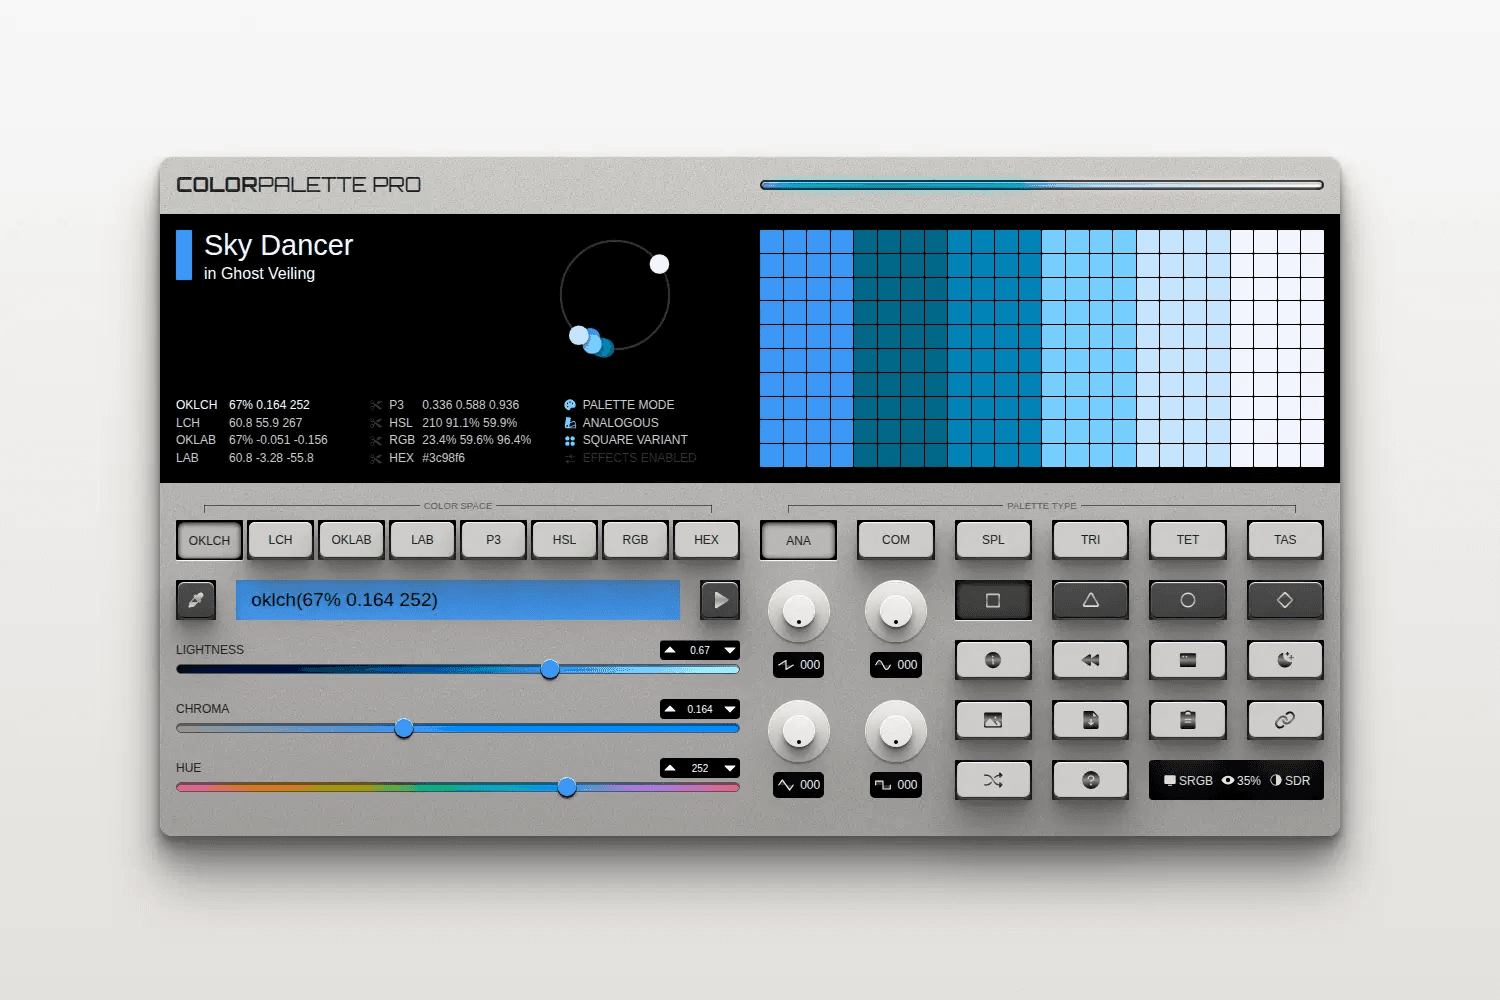Switch to the HEX color space
1500x1000 pixels.
pos(706,540)
